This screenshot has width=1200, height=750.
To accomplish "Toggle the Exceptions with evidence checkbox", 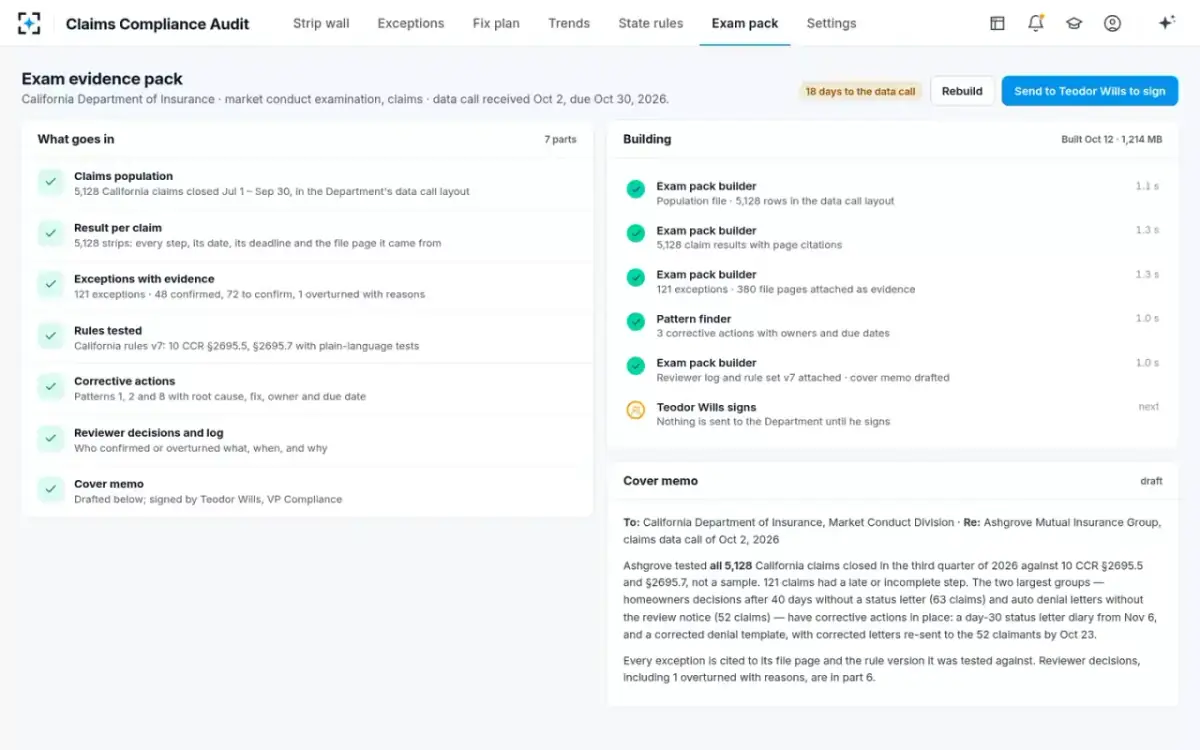I will pyautogui.click(x=50, y=284).
